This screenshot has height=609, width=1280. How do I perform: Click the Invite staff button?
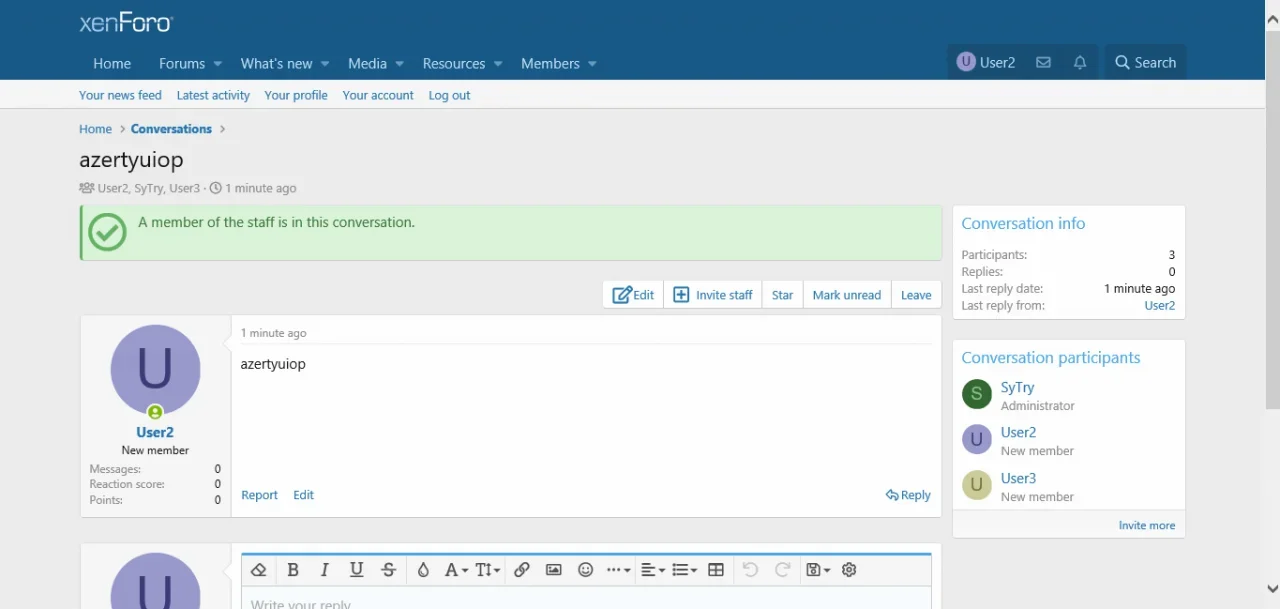coord(713,295)
